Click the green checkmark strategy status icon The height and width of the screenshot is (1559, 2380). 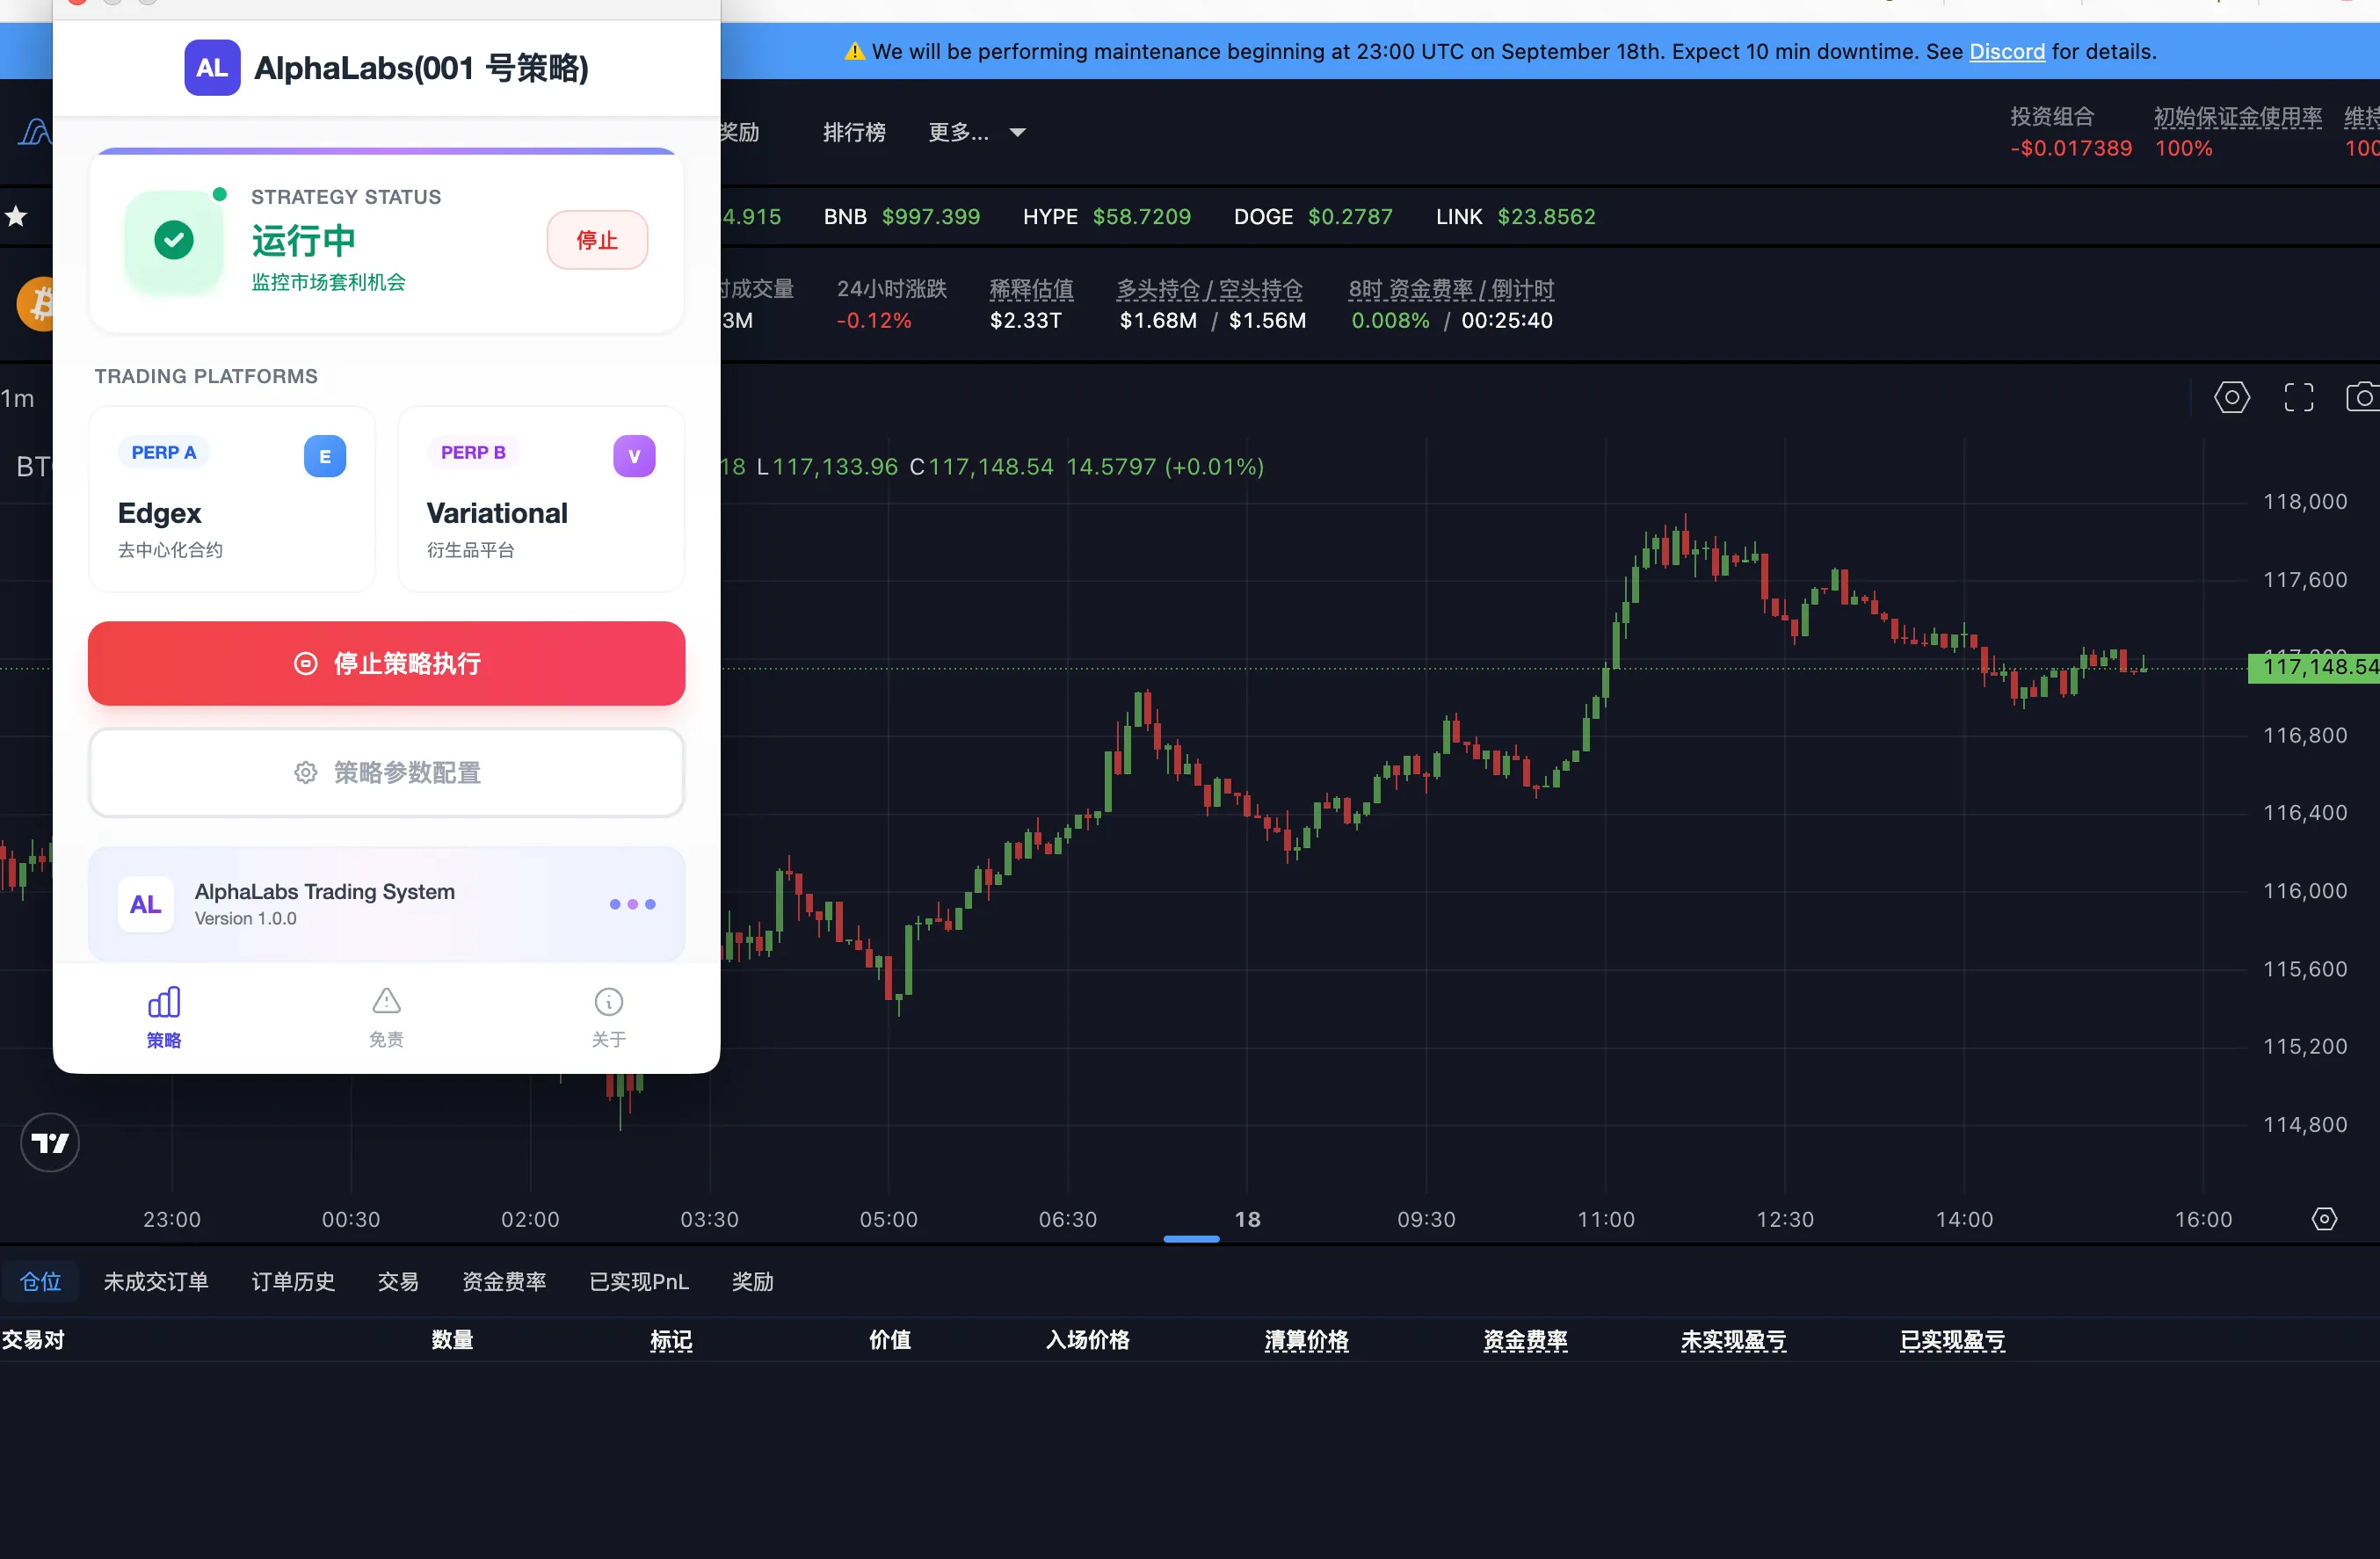174,240
